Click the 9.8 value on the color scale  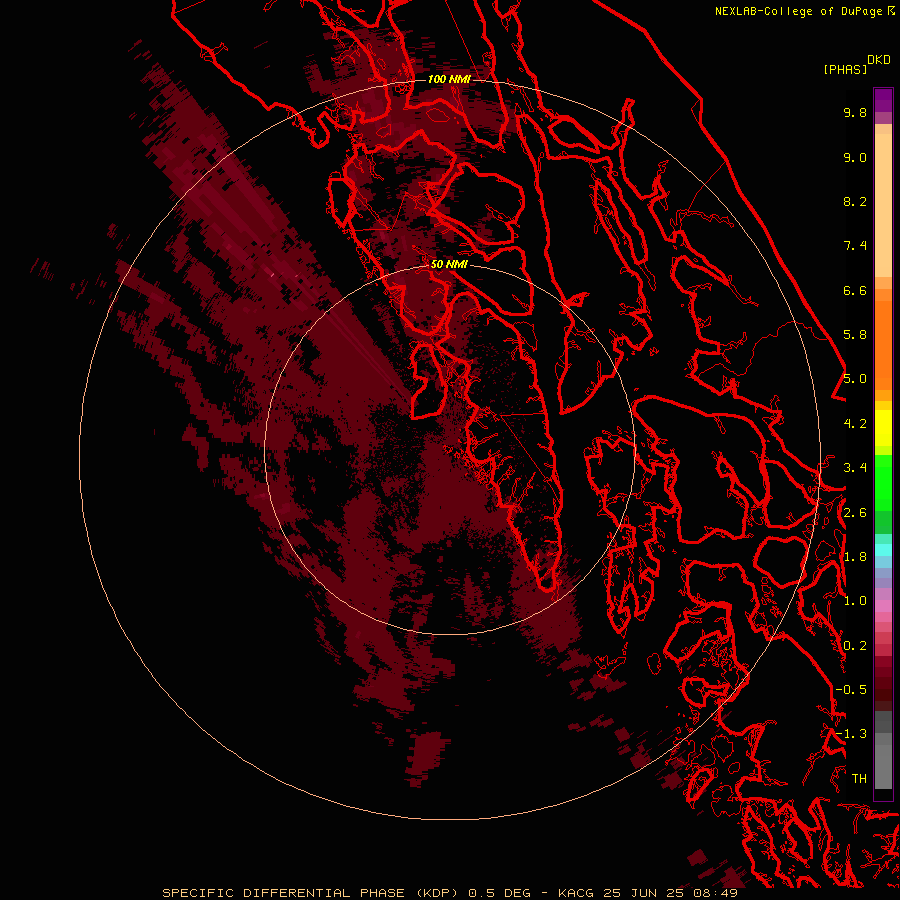point(855,112)
